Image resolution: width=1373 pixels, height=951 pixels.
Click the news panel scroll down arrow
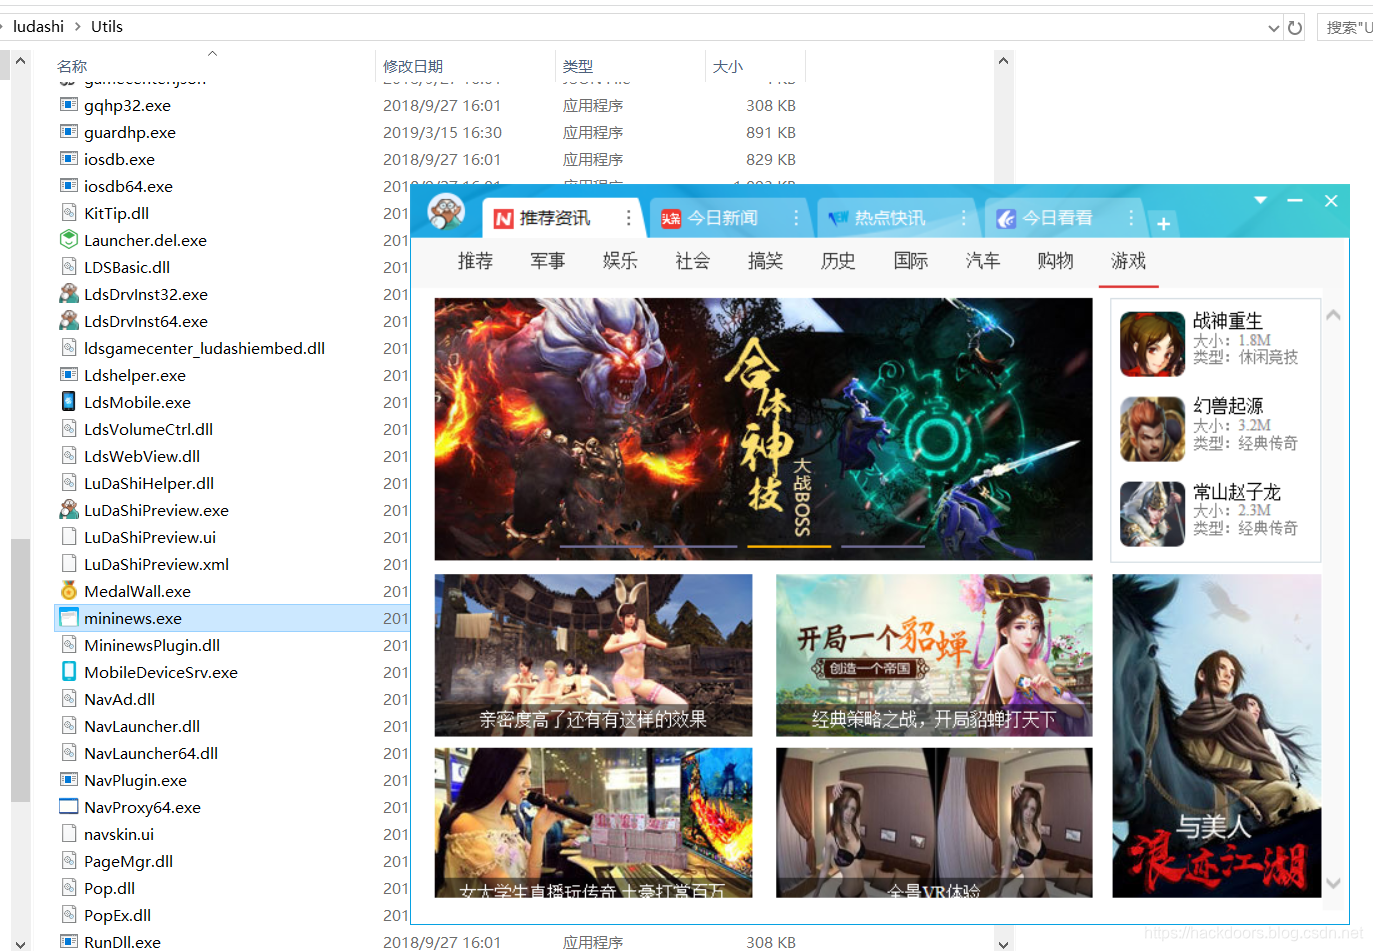[1333, 883]
